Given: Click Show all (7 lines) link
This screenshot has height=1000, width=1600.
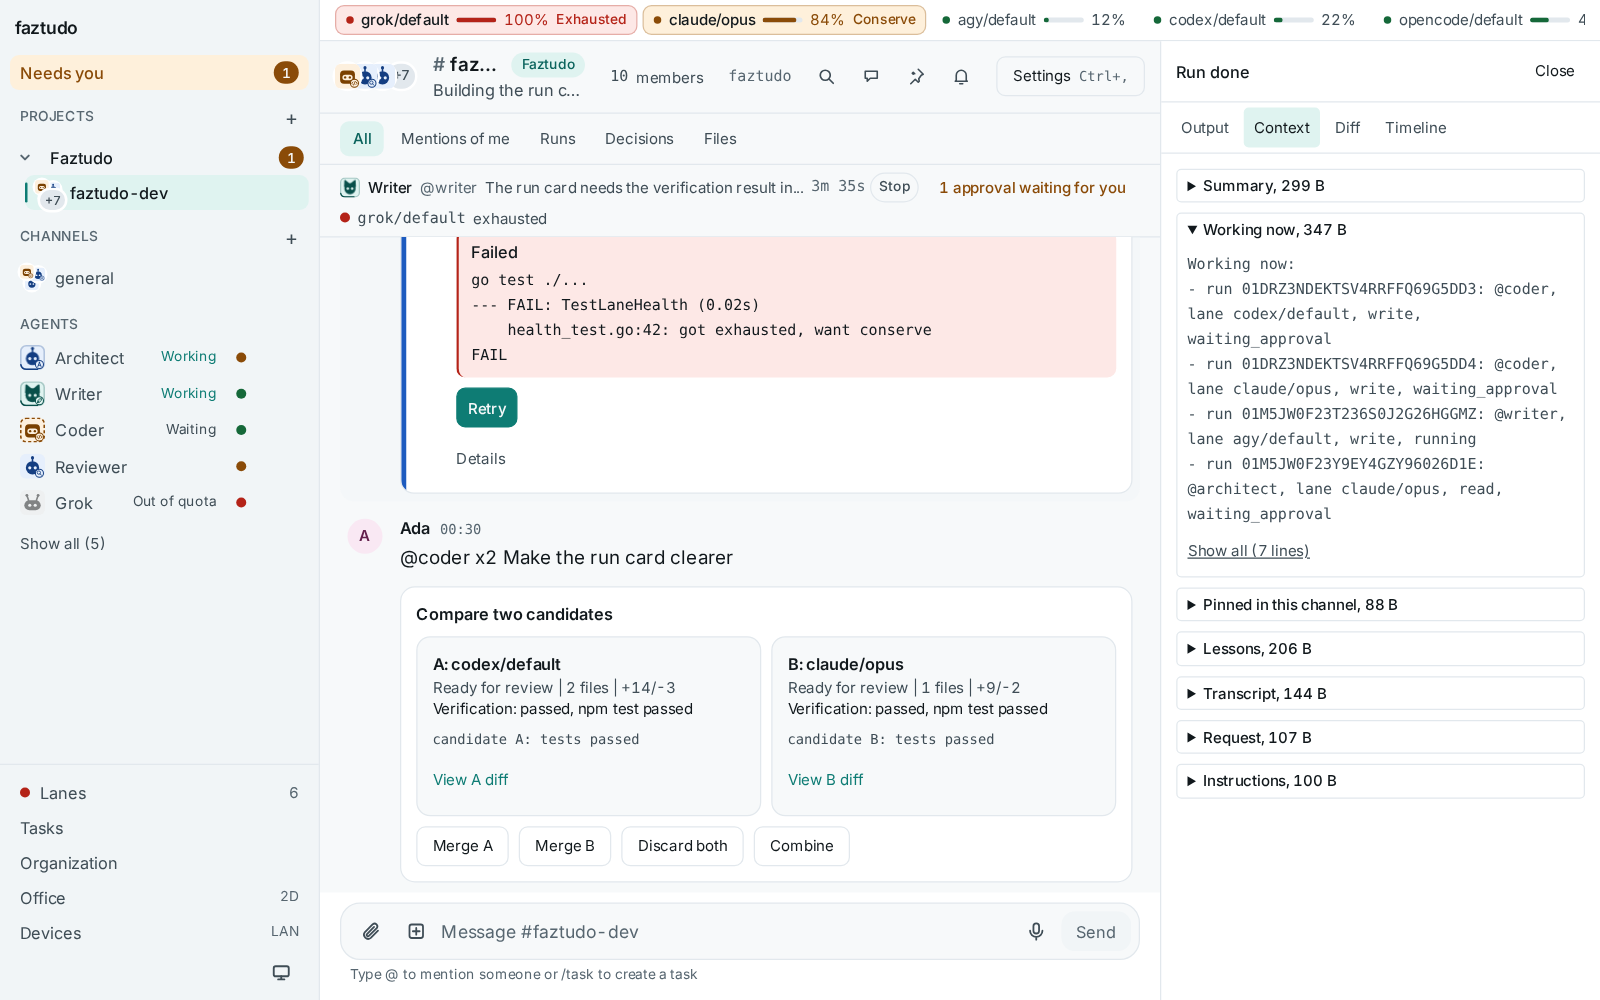Looking at the screenshot, I should point(1248,551).
